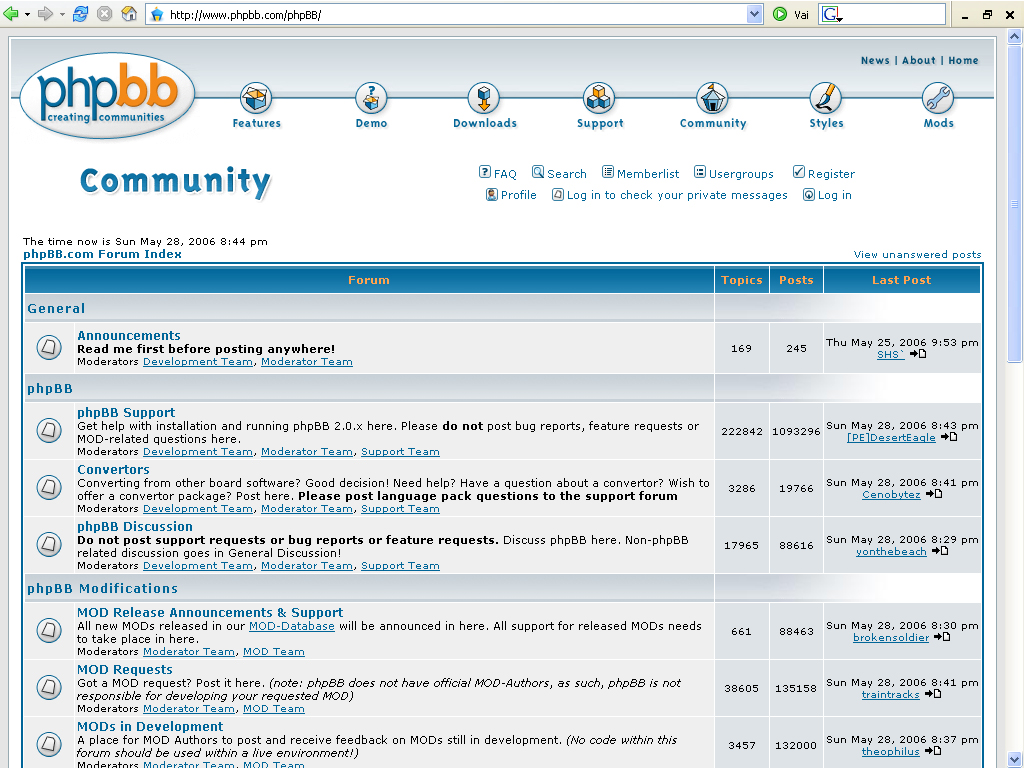Select News in the top-right menu
Viewport: 1024px width, 768px height.
[875, 60]
